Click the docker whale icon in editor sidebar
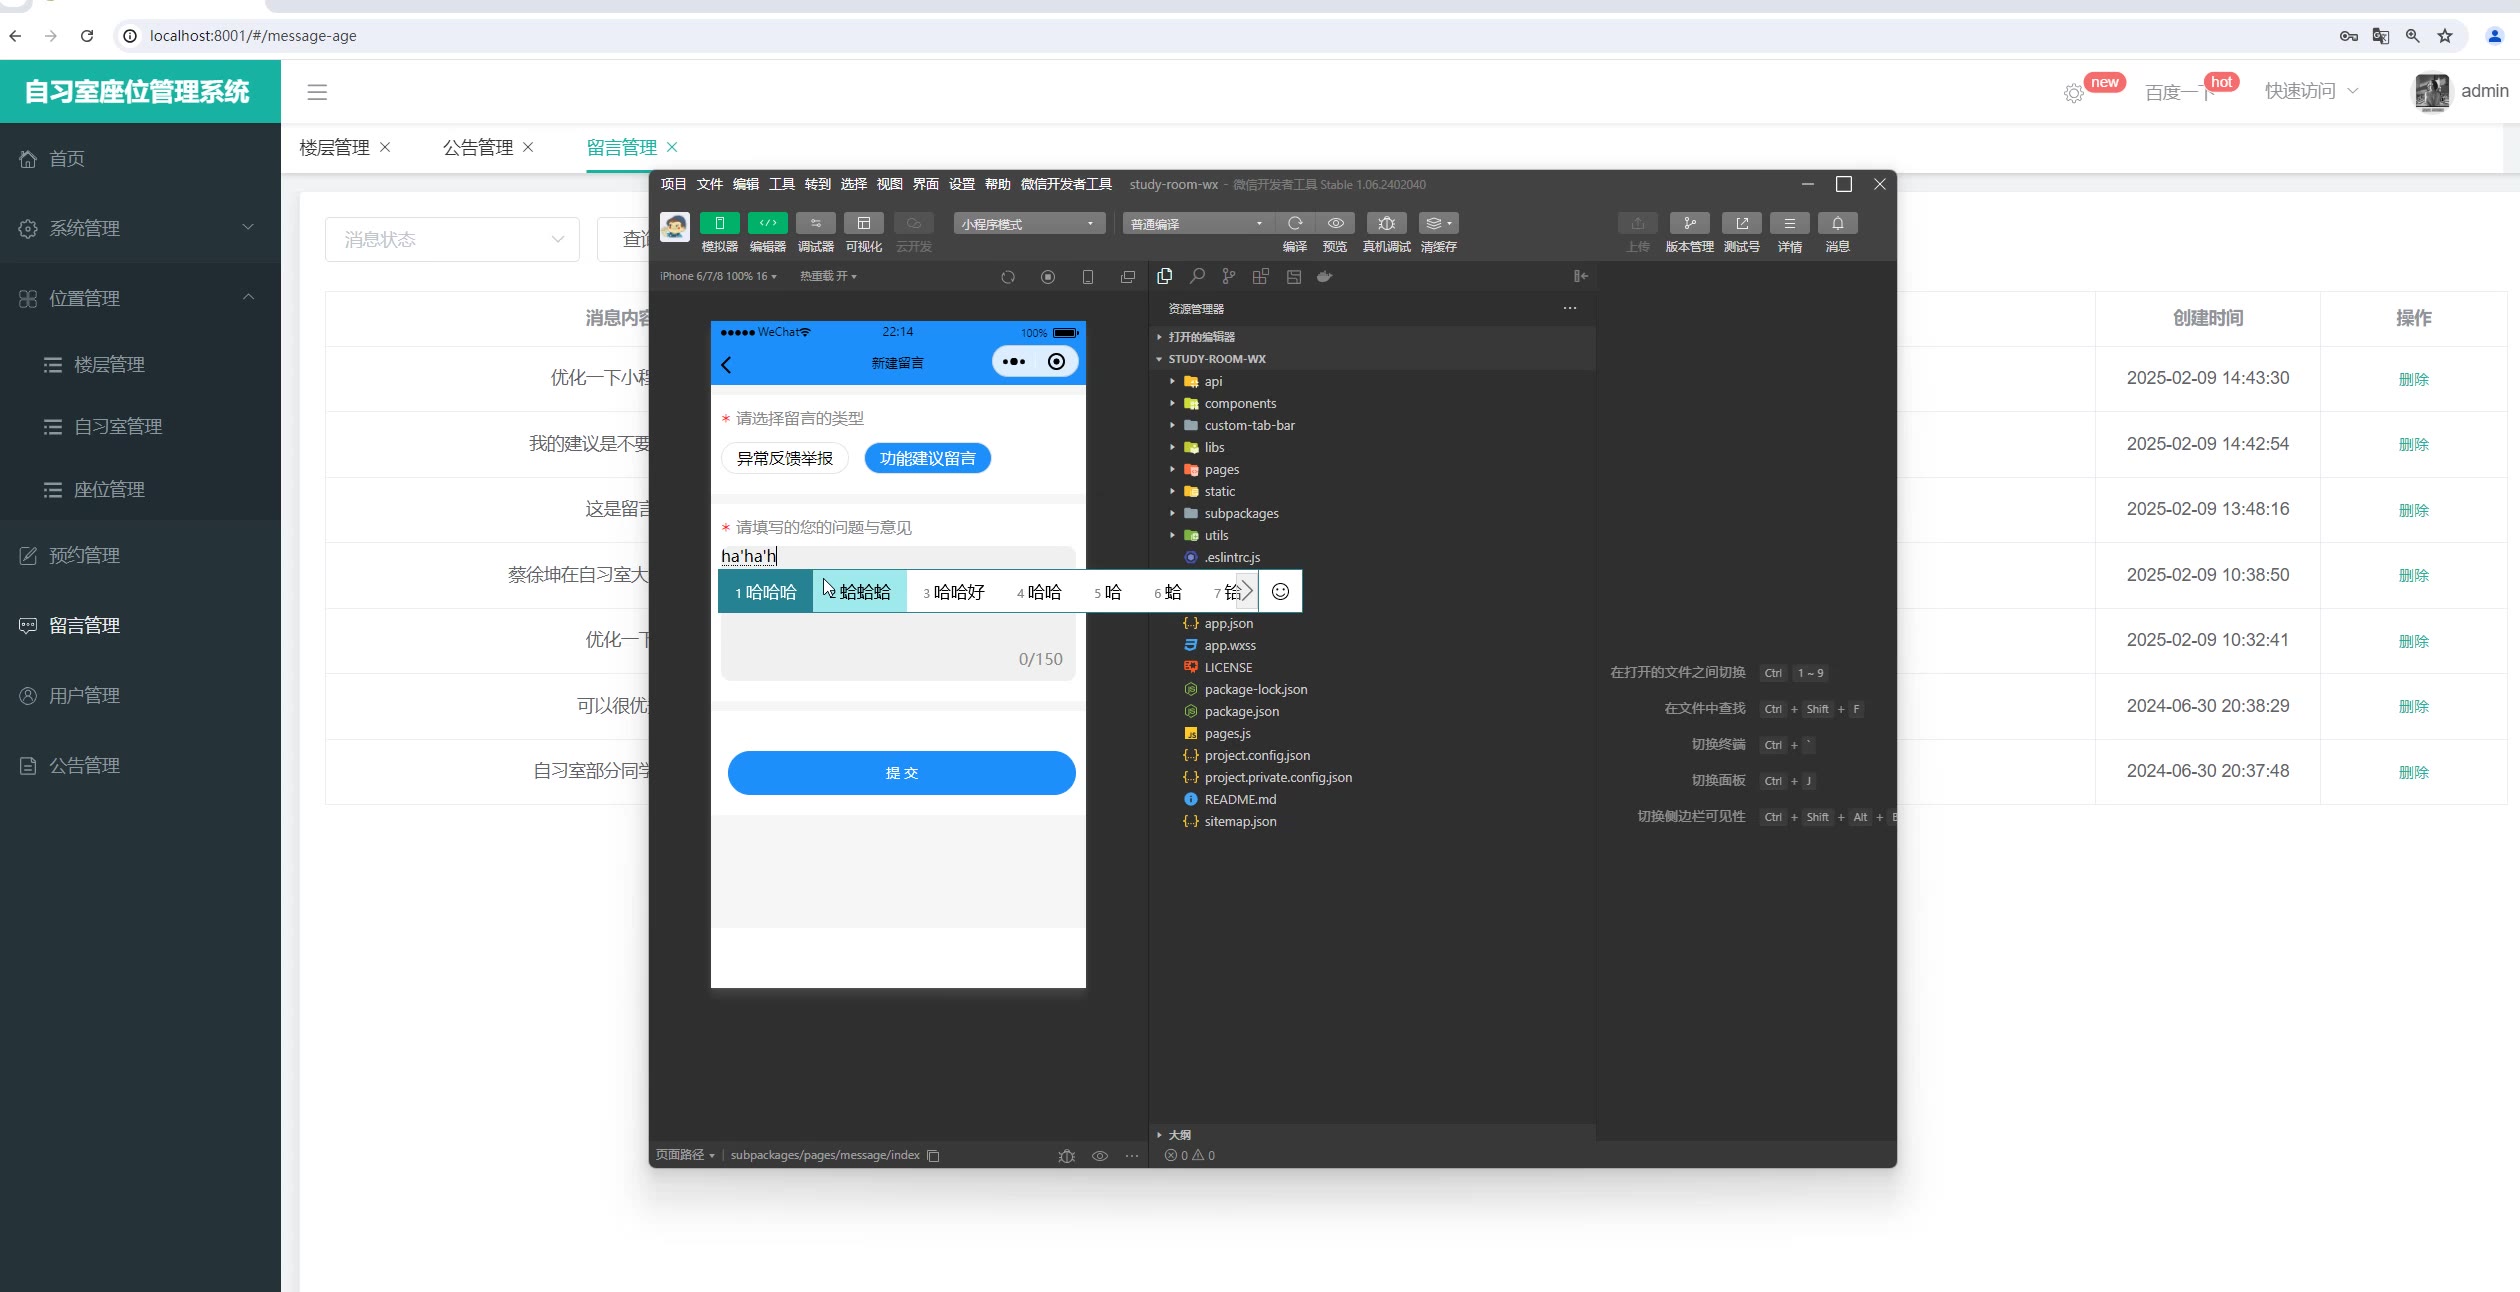2520x1292 pixels. tap(1325, 276)
